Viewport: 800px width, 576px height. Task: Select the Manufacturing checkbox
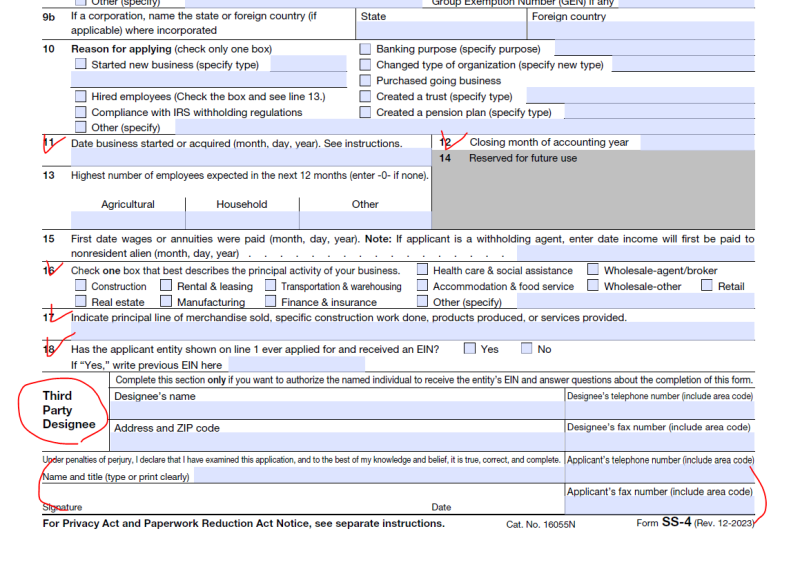tap(166, 301)
